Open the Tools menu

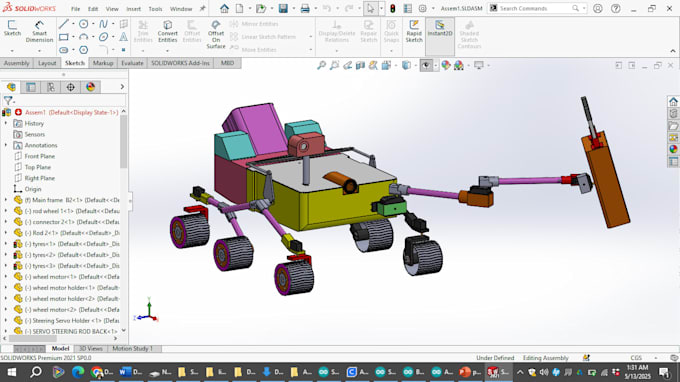[x=155, y=9]
